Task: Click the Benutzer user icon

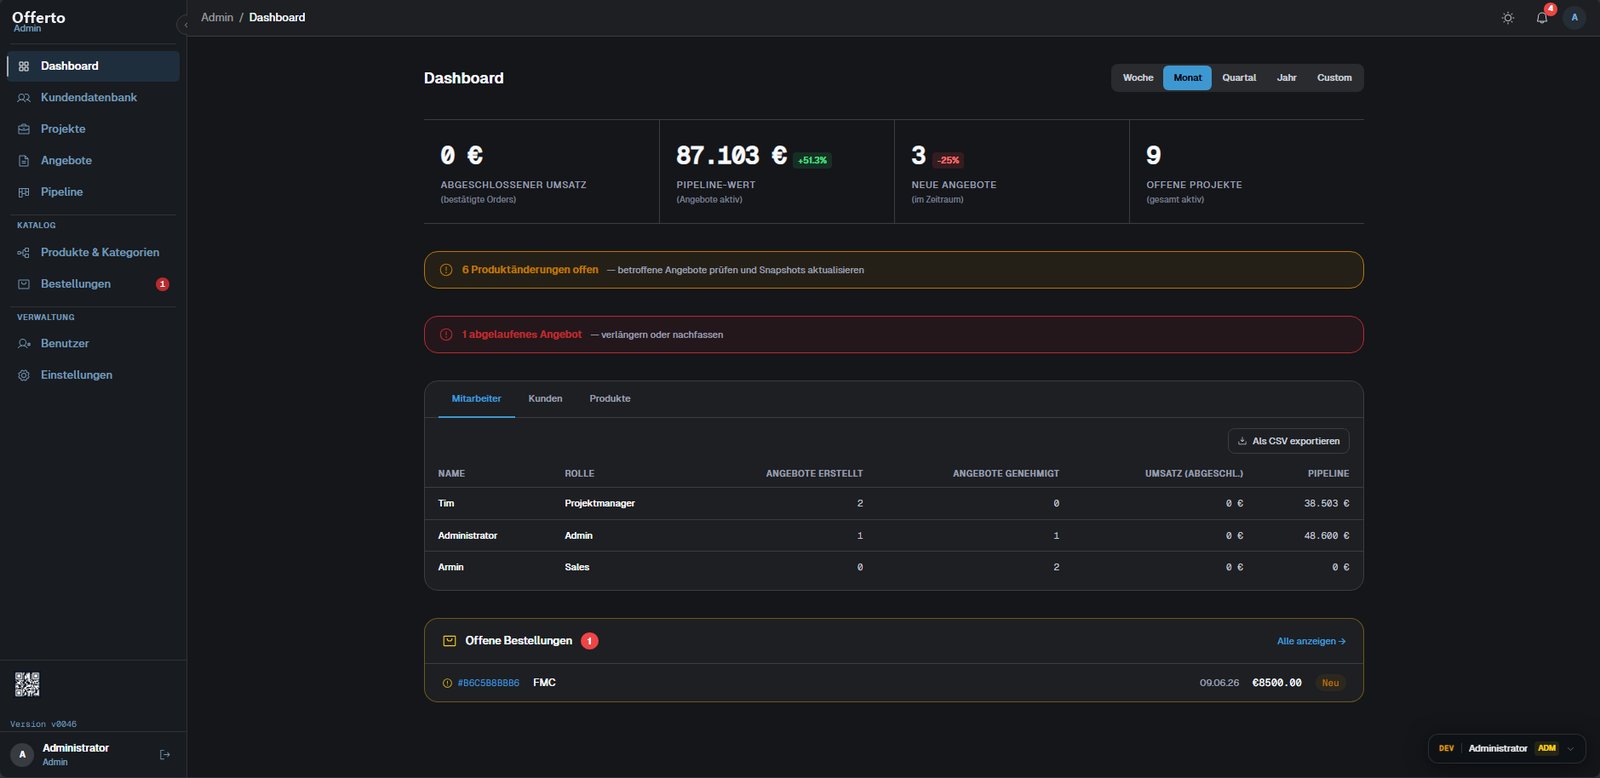Action: [x=24, y=344]
